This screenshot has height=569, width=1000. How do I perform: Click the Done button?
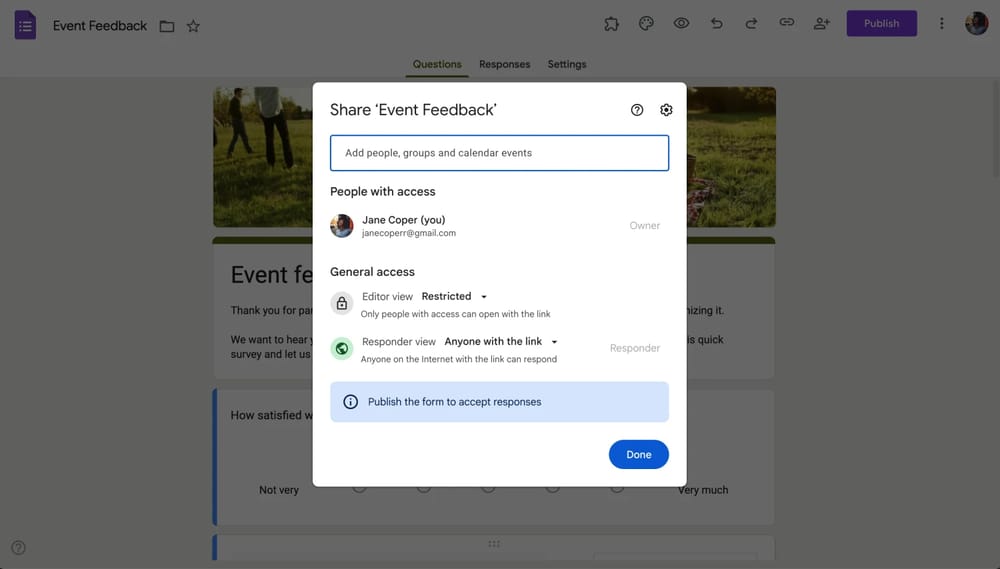(x=638, y=454)
